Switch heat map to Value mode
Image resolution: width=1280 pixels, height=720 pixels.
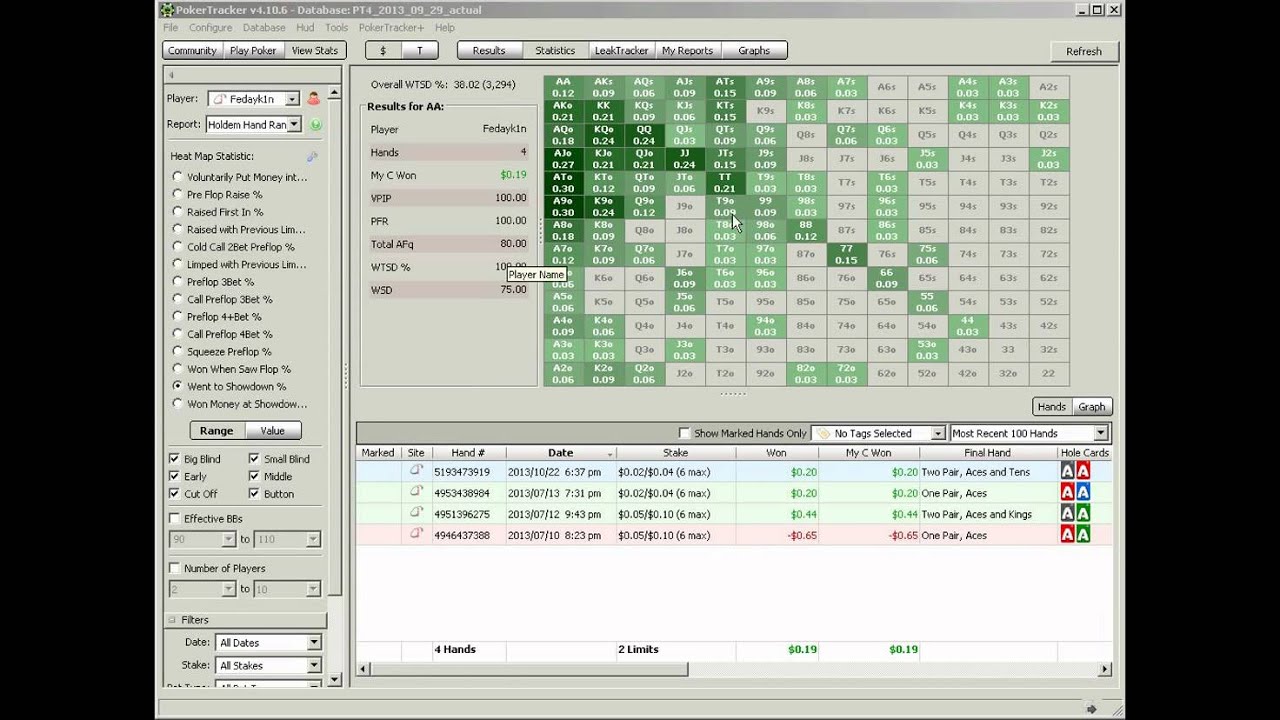(x=273, y=430)
